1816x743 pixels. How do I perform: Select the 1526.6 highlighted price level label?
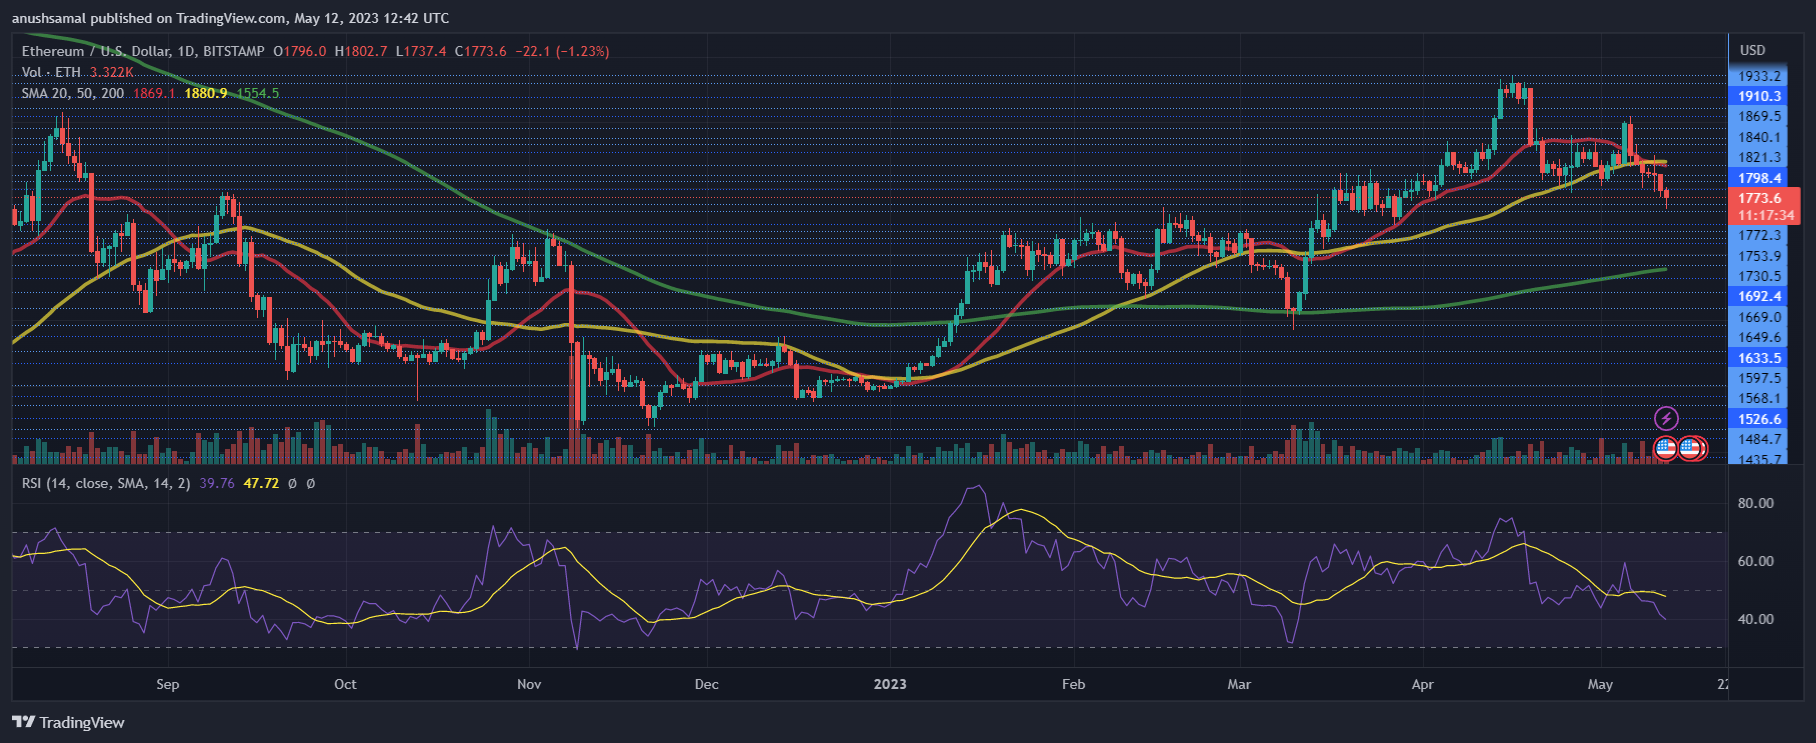(x=1759, y=419)
